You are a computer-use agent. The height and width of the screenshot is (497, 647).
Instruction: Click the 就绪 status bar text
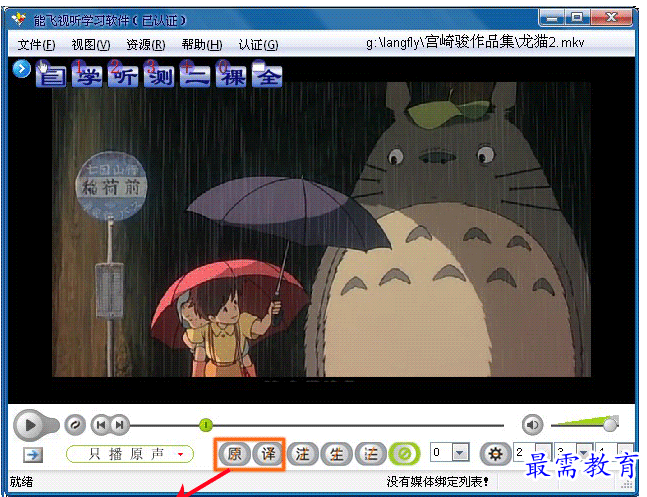21,482
